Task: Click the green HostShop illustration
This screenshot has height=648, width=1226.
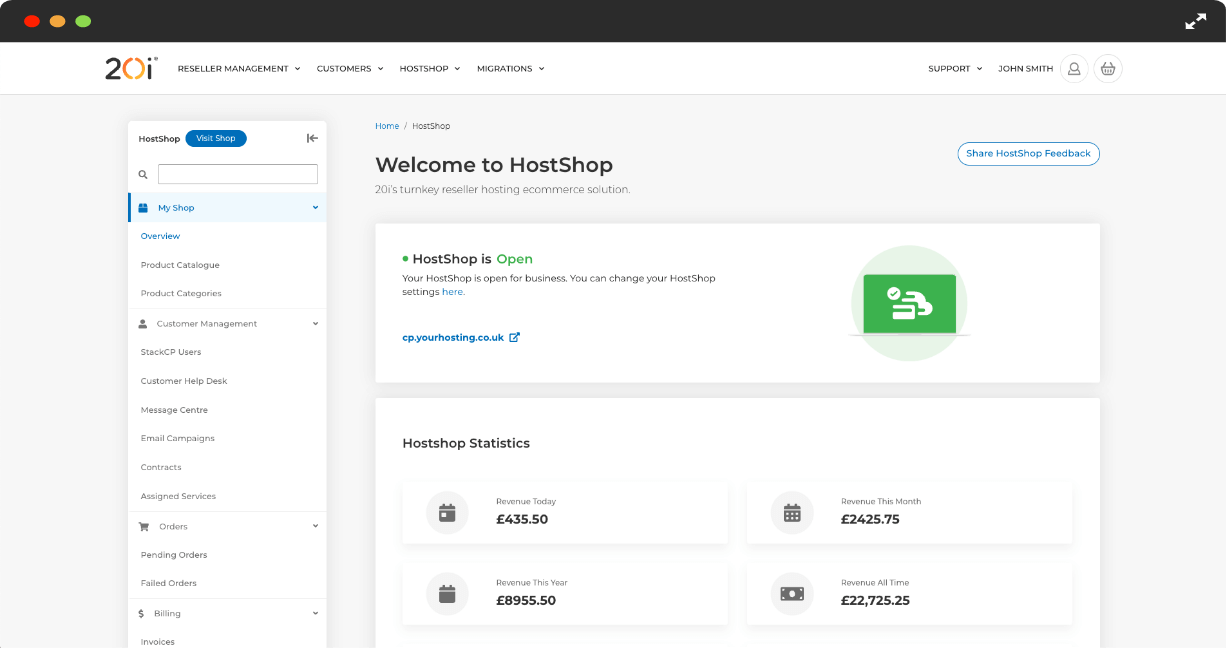Action: click(x=909, y=303)
